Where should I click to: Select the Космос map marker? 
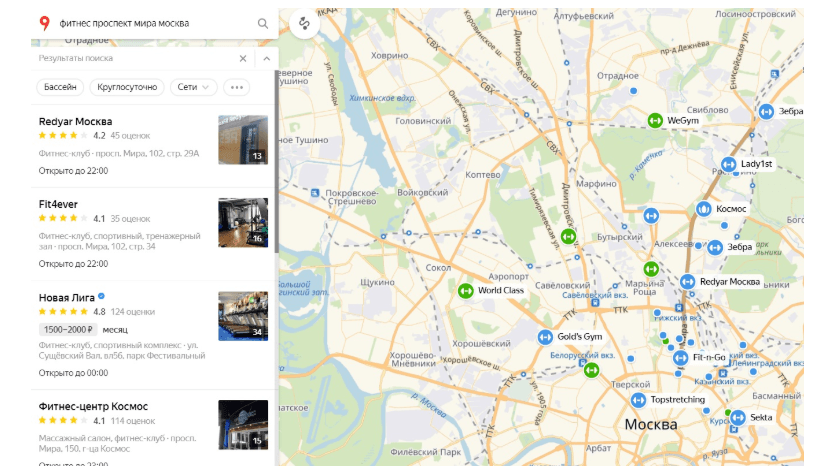[704, 209]
